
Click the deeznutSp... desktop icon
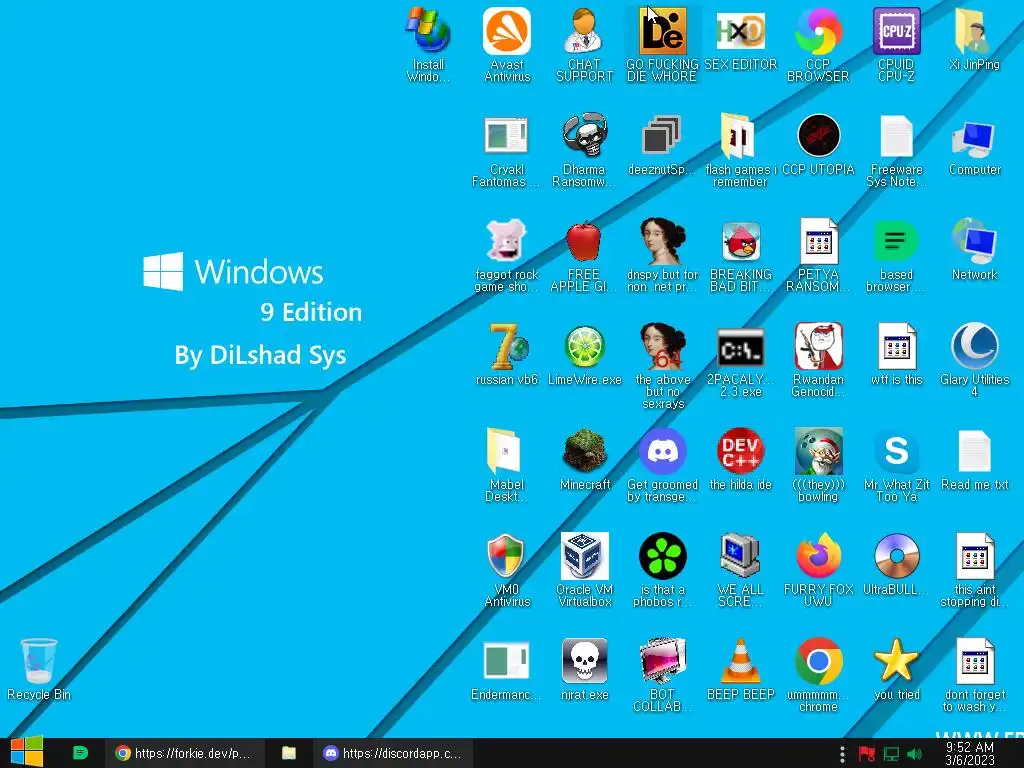[662, 145]
